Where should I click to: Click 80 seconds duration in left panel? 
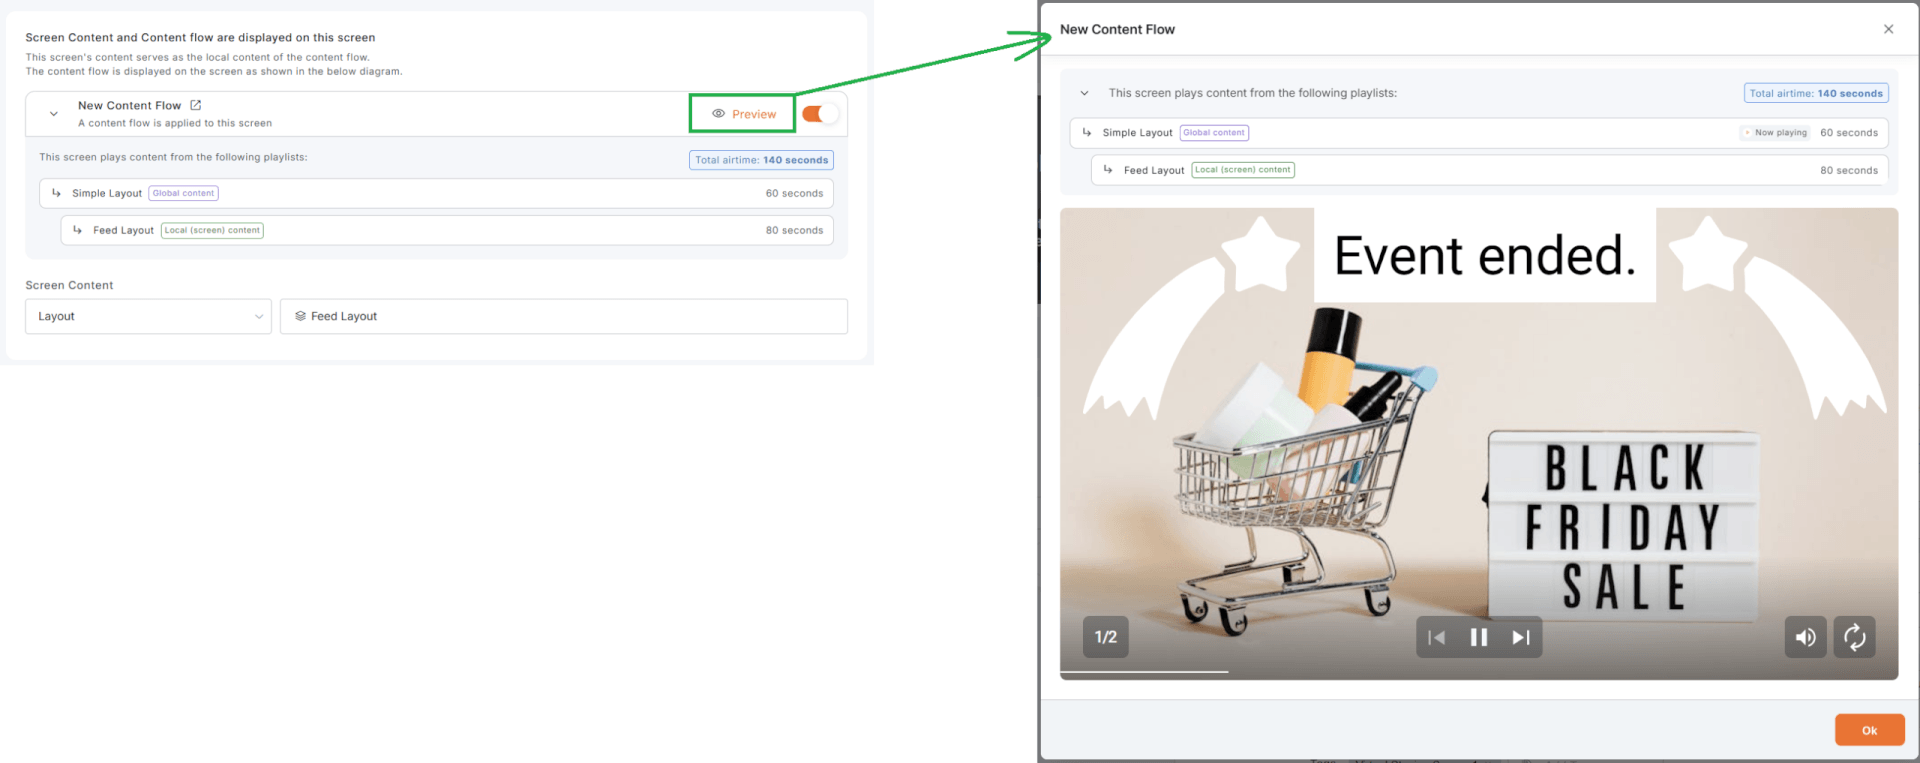point(794,230)
